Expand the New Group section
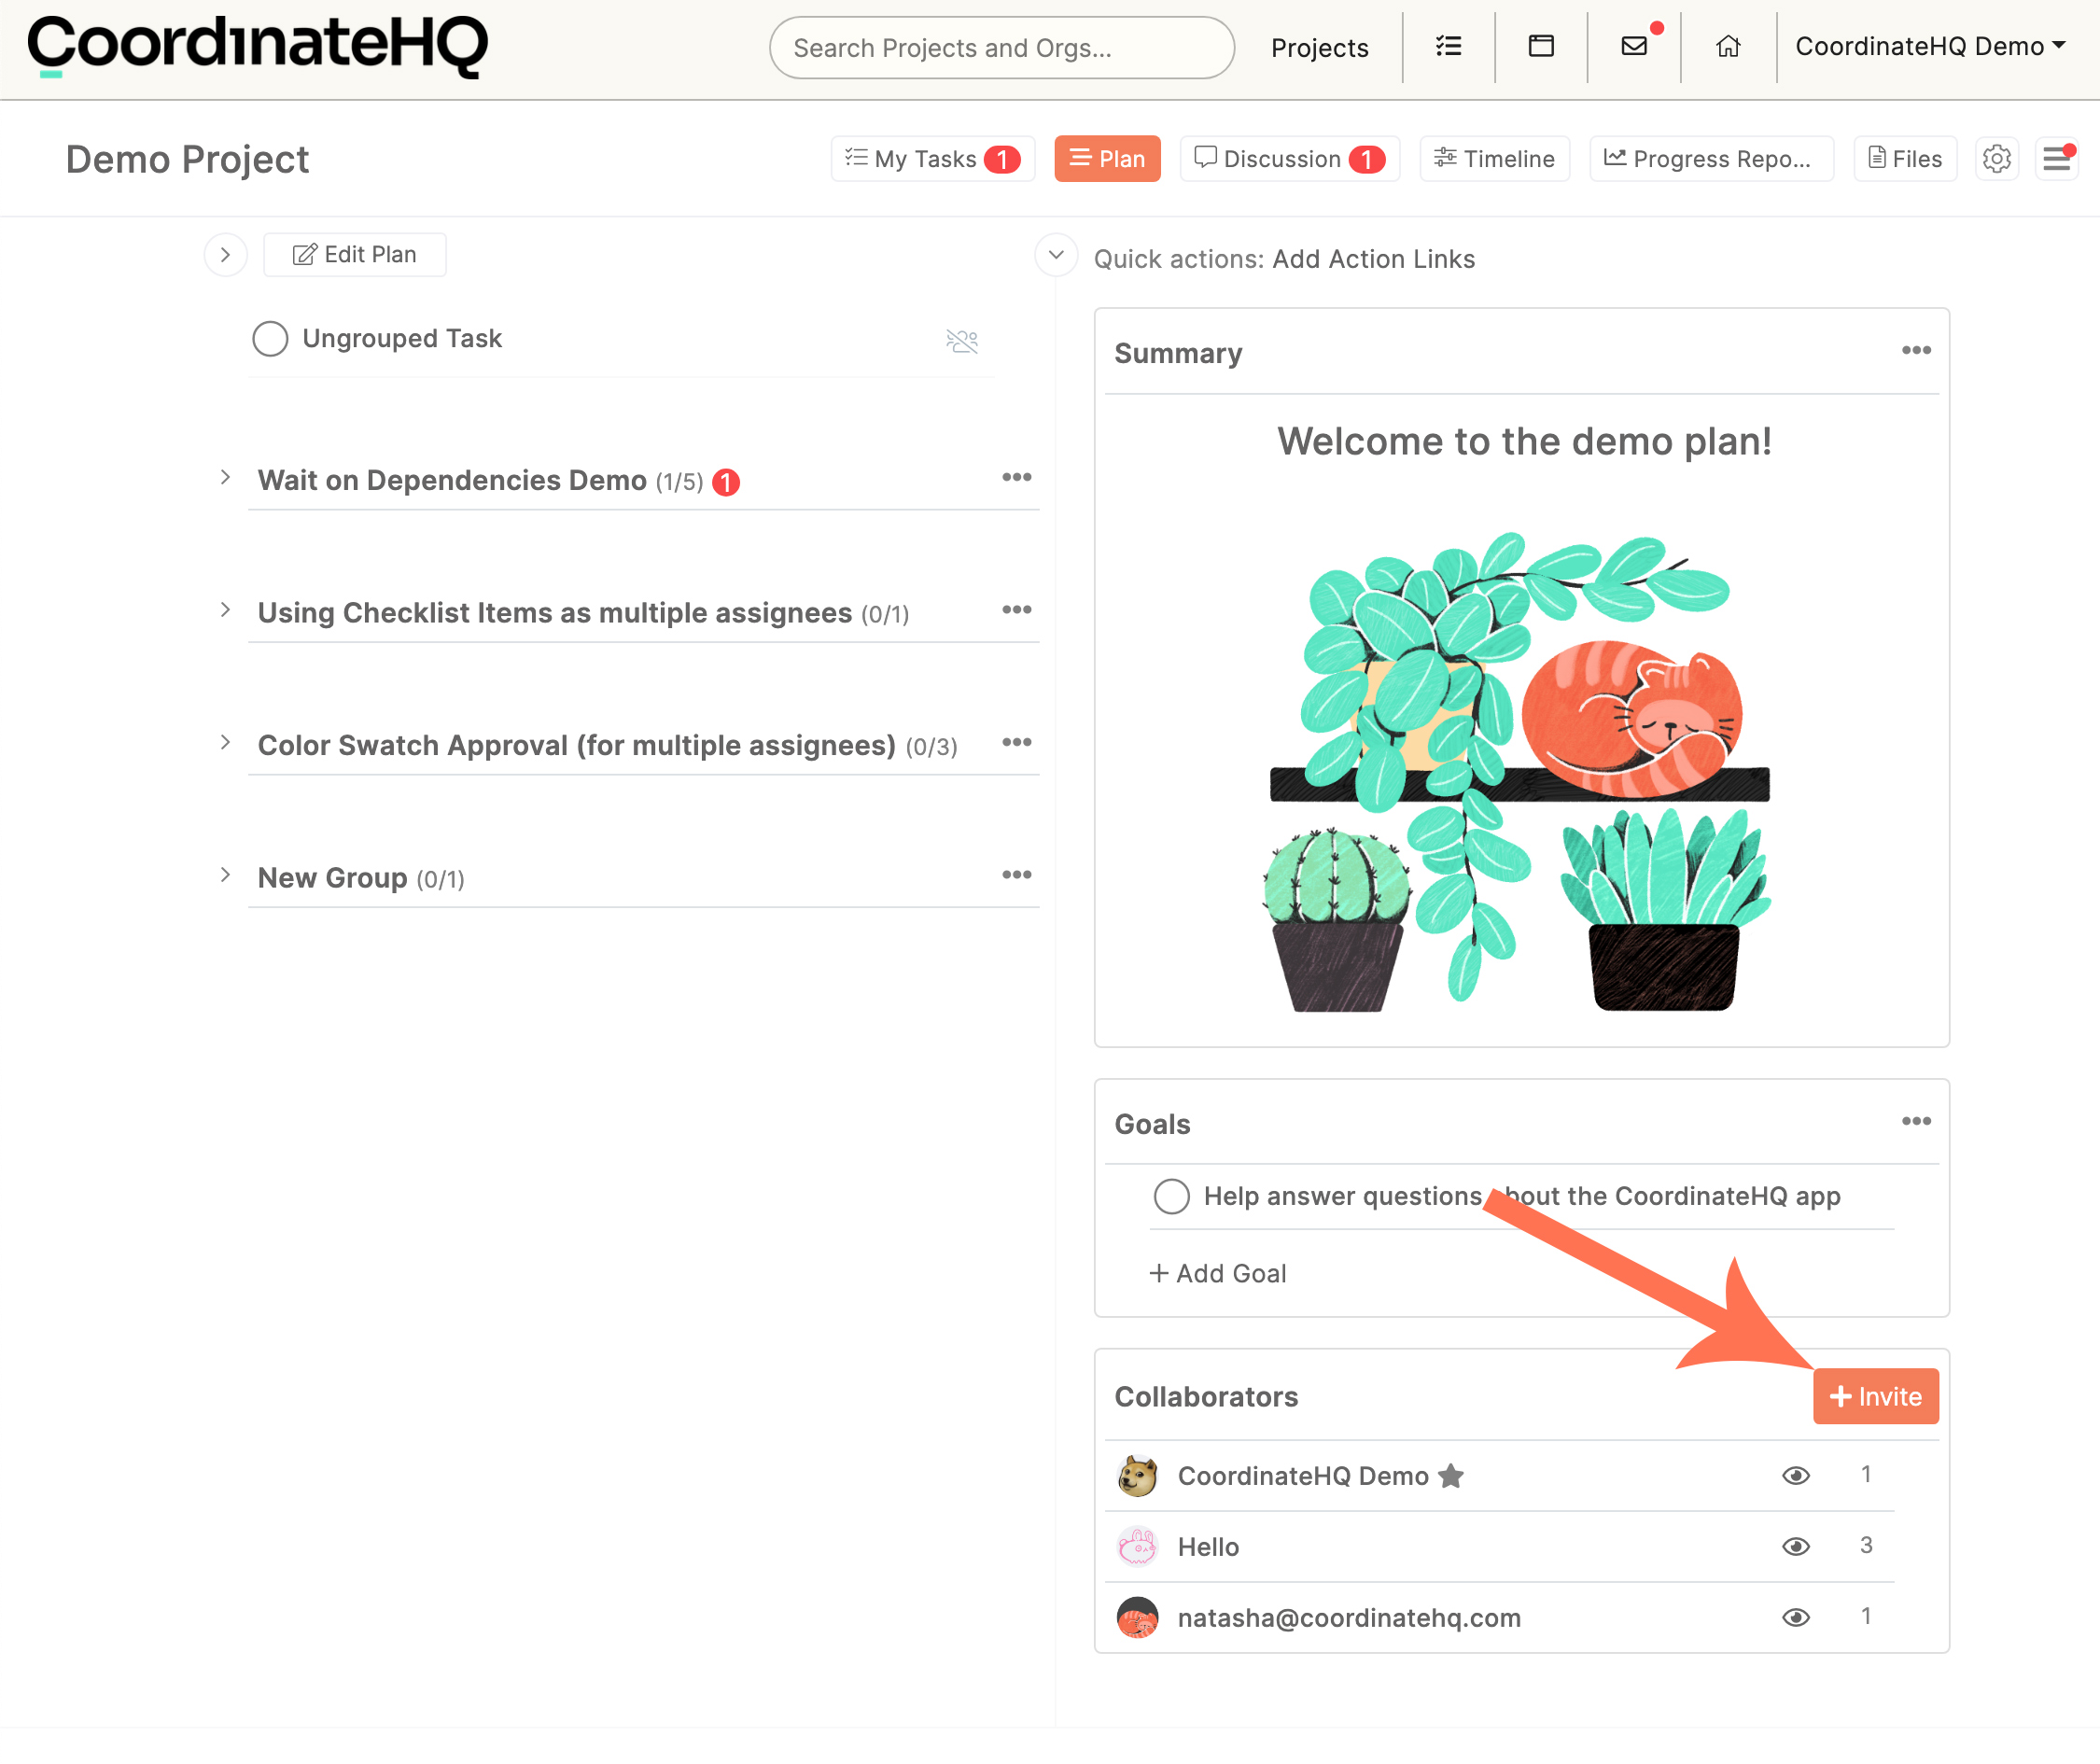The image size is (2100, 1764). coord(225,874)
